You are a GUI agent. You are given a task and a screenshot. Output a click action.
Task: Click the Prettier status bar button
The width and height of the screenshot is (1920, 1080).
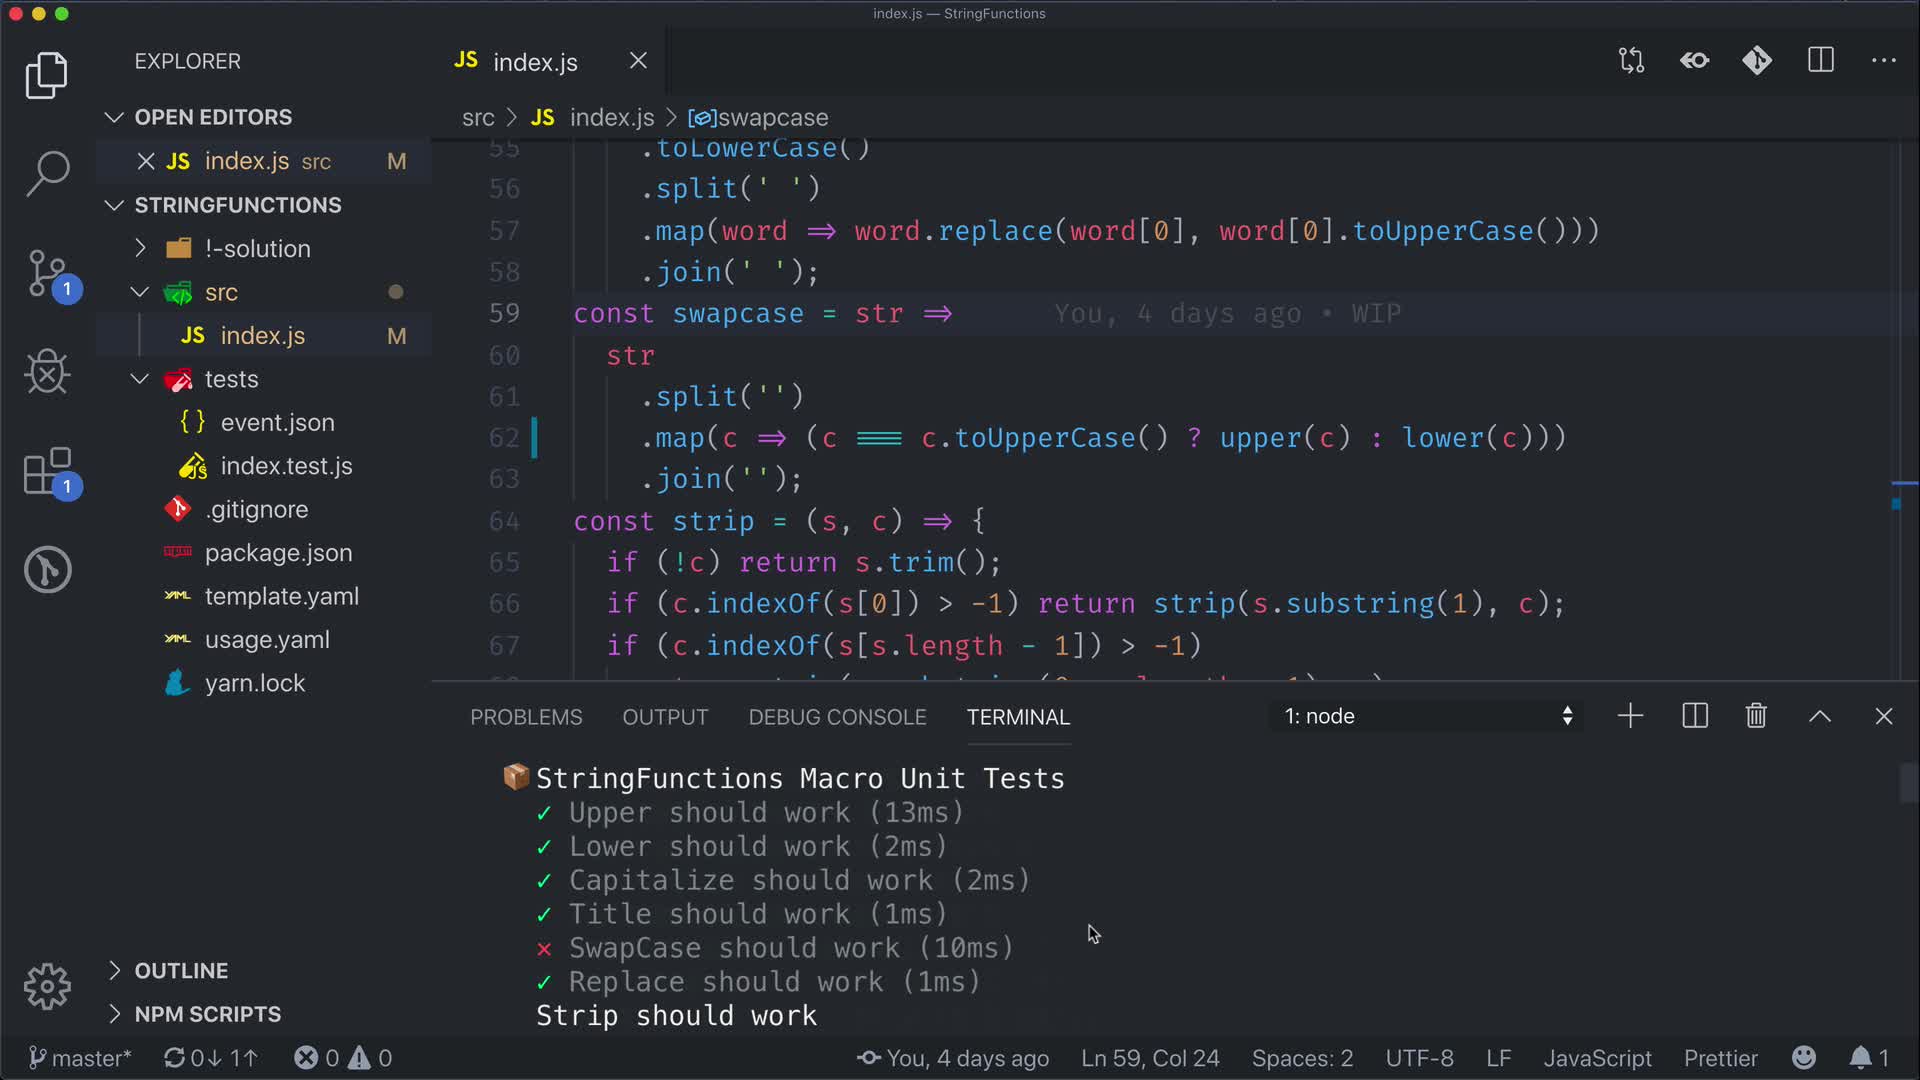[x=1720, y=1058]
